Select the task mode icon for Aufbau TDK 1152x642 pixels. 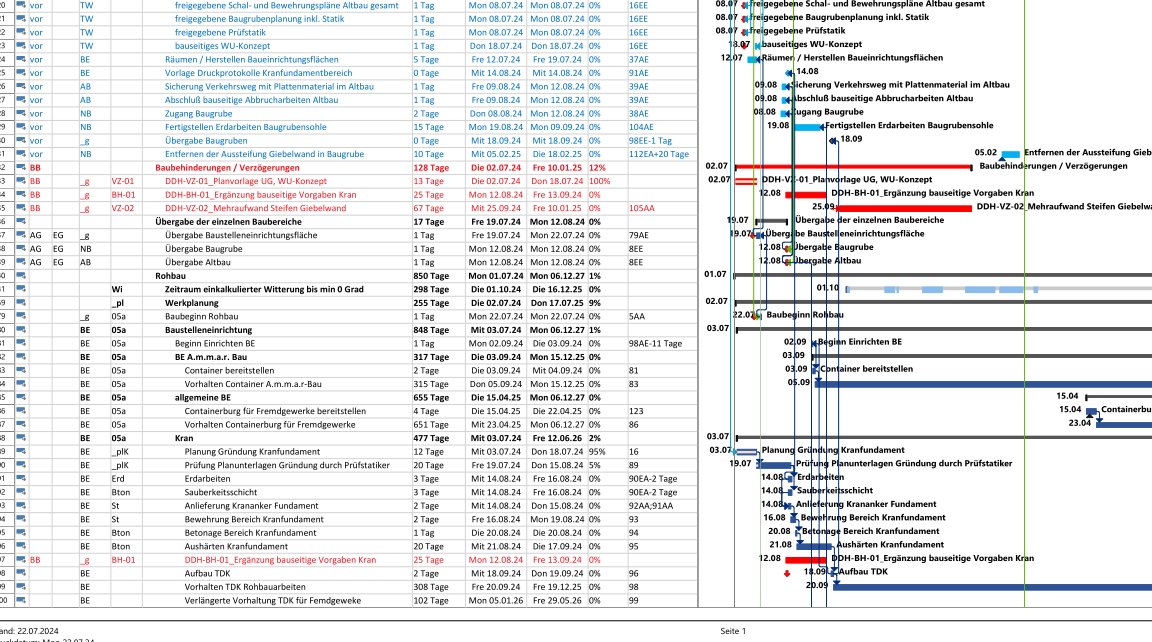(20, 573)
